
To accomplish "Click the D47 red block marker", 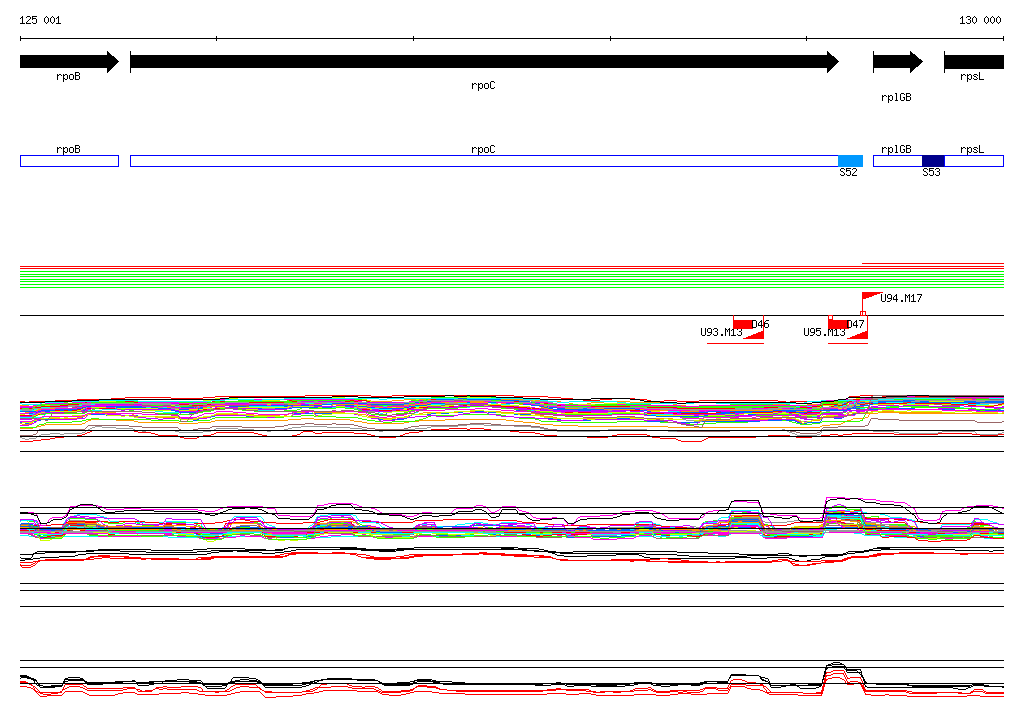I will pyautogui.click(x=839, y=324).
